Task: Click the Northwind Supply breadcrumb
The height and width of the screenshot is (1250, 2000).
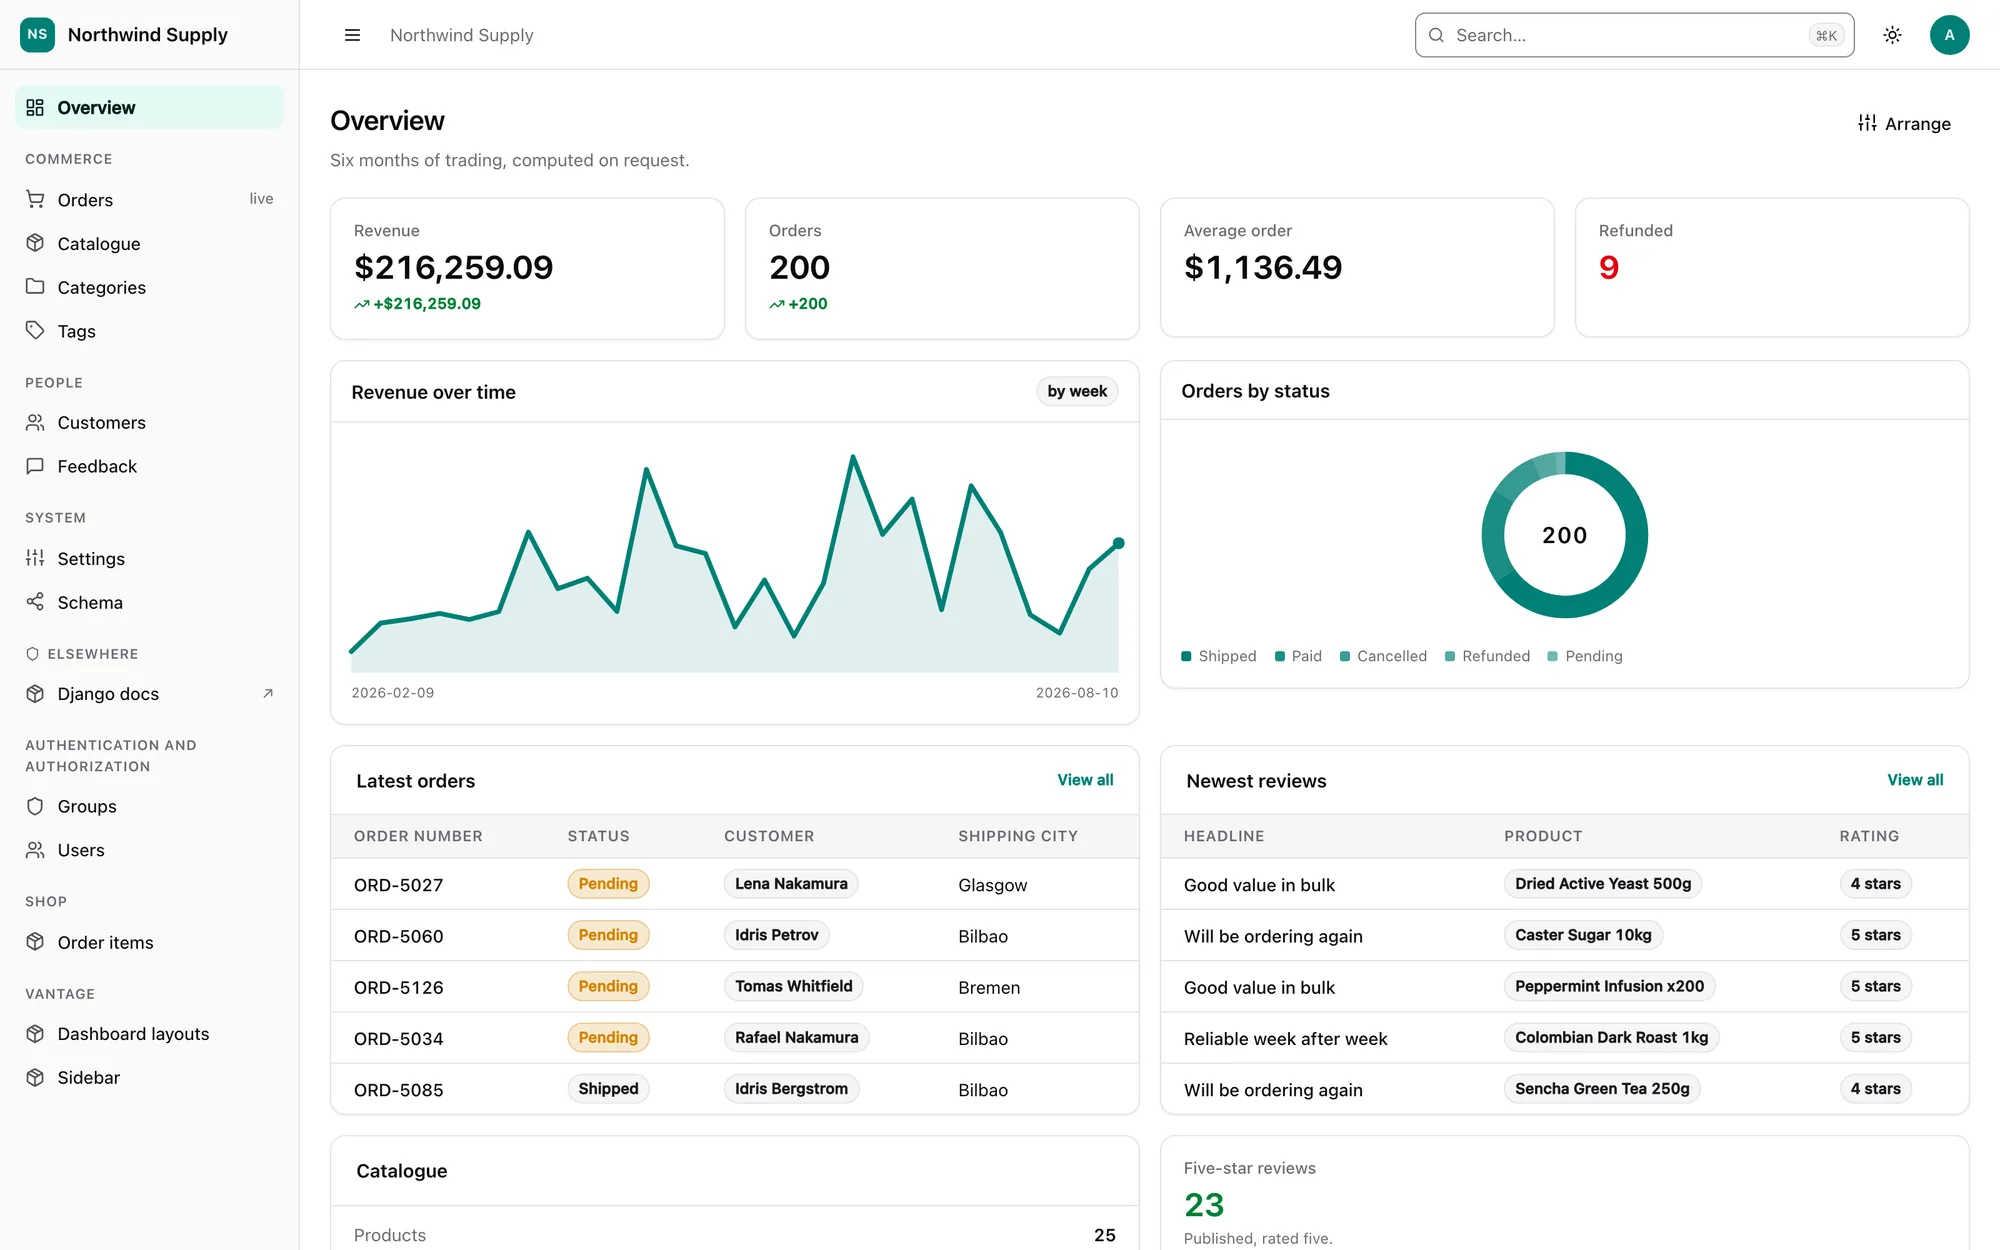Action: click(x=461, y=35)
